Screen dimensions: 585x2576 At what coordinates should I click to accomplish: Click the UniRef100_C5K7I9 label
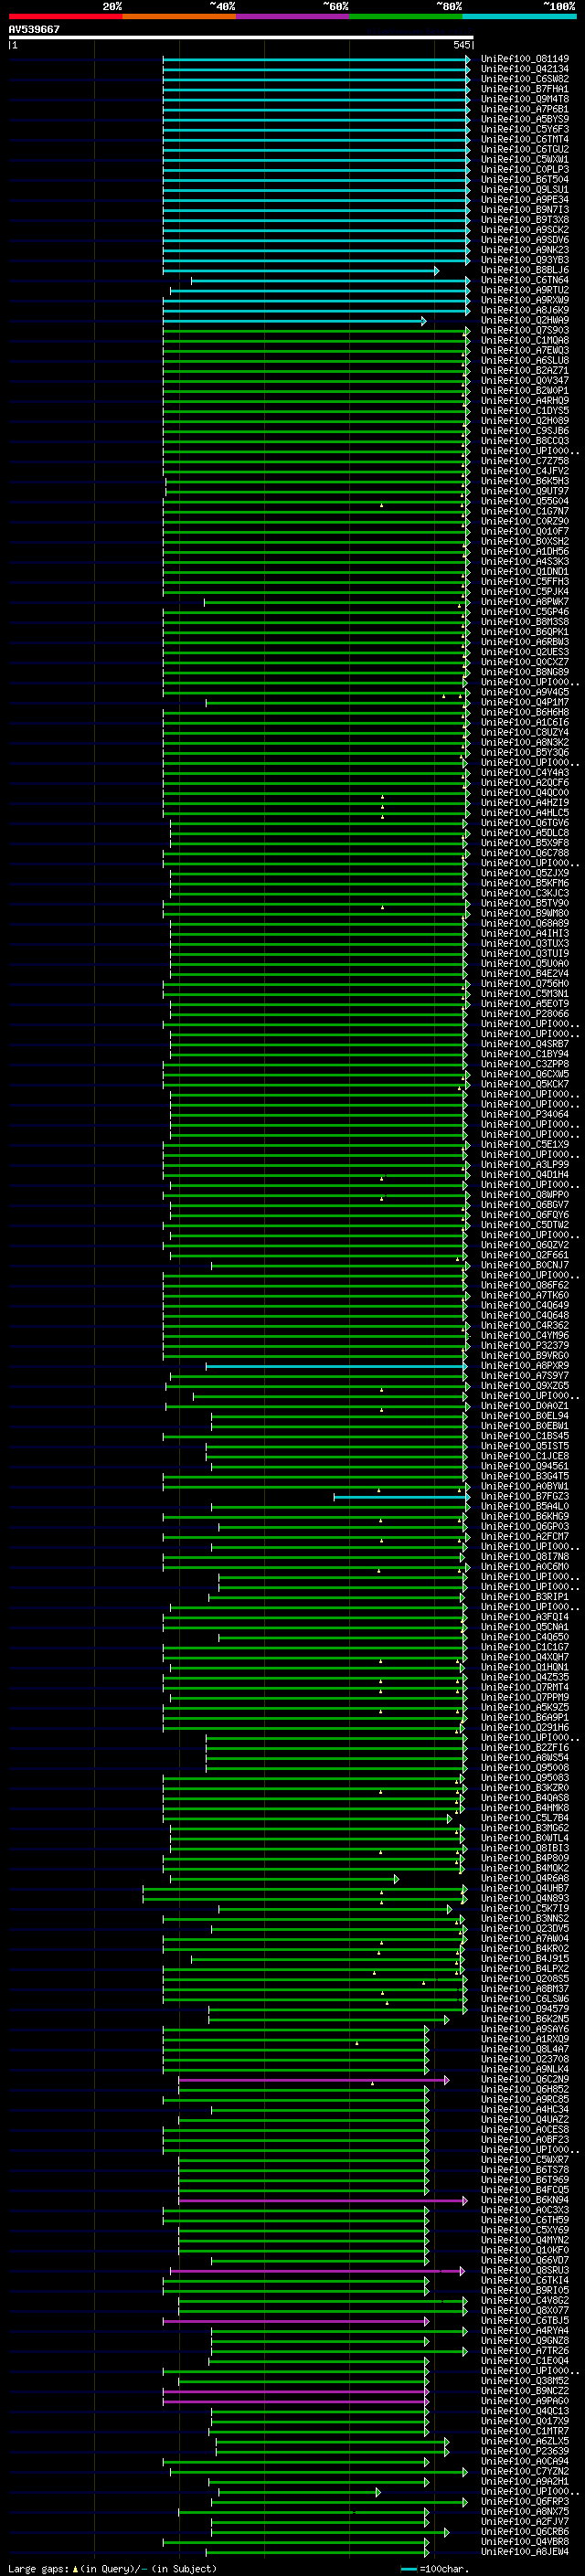(525, 1908)
